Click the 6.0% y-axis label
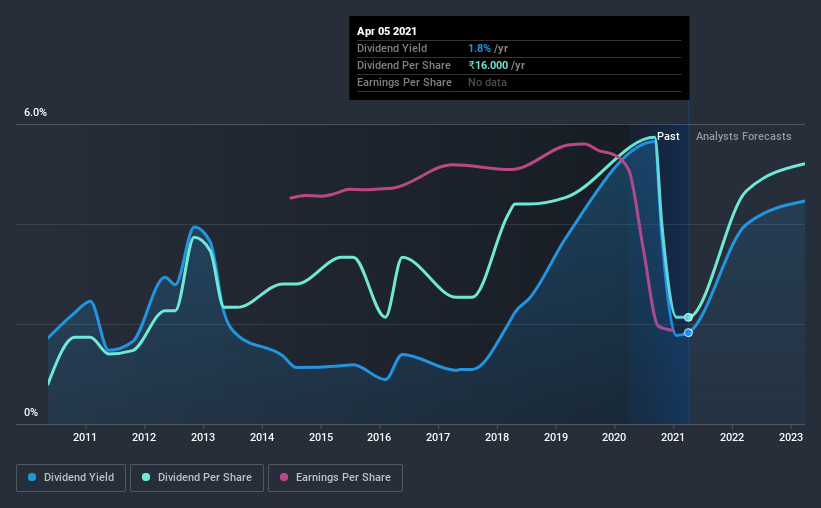Image resolution: width=821 pixels, height=508 pixels. click(x=35, y=113)
